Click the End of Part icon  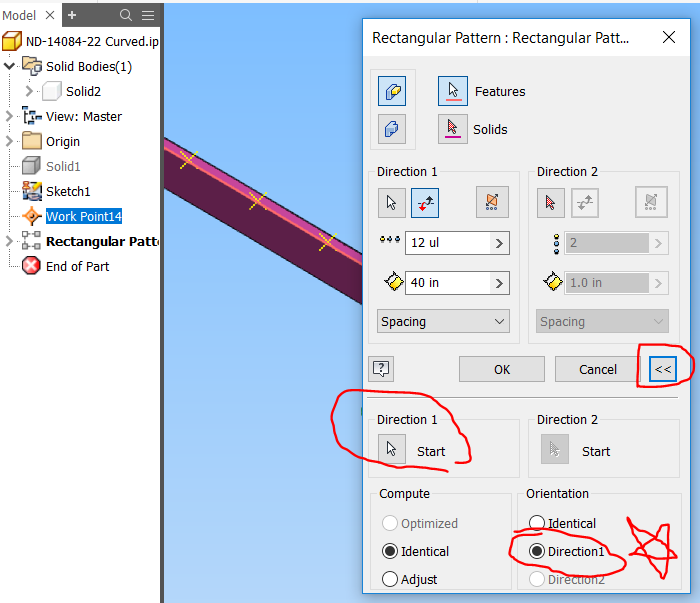31,266
